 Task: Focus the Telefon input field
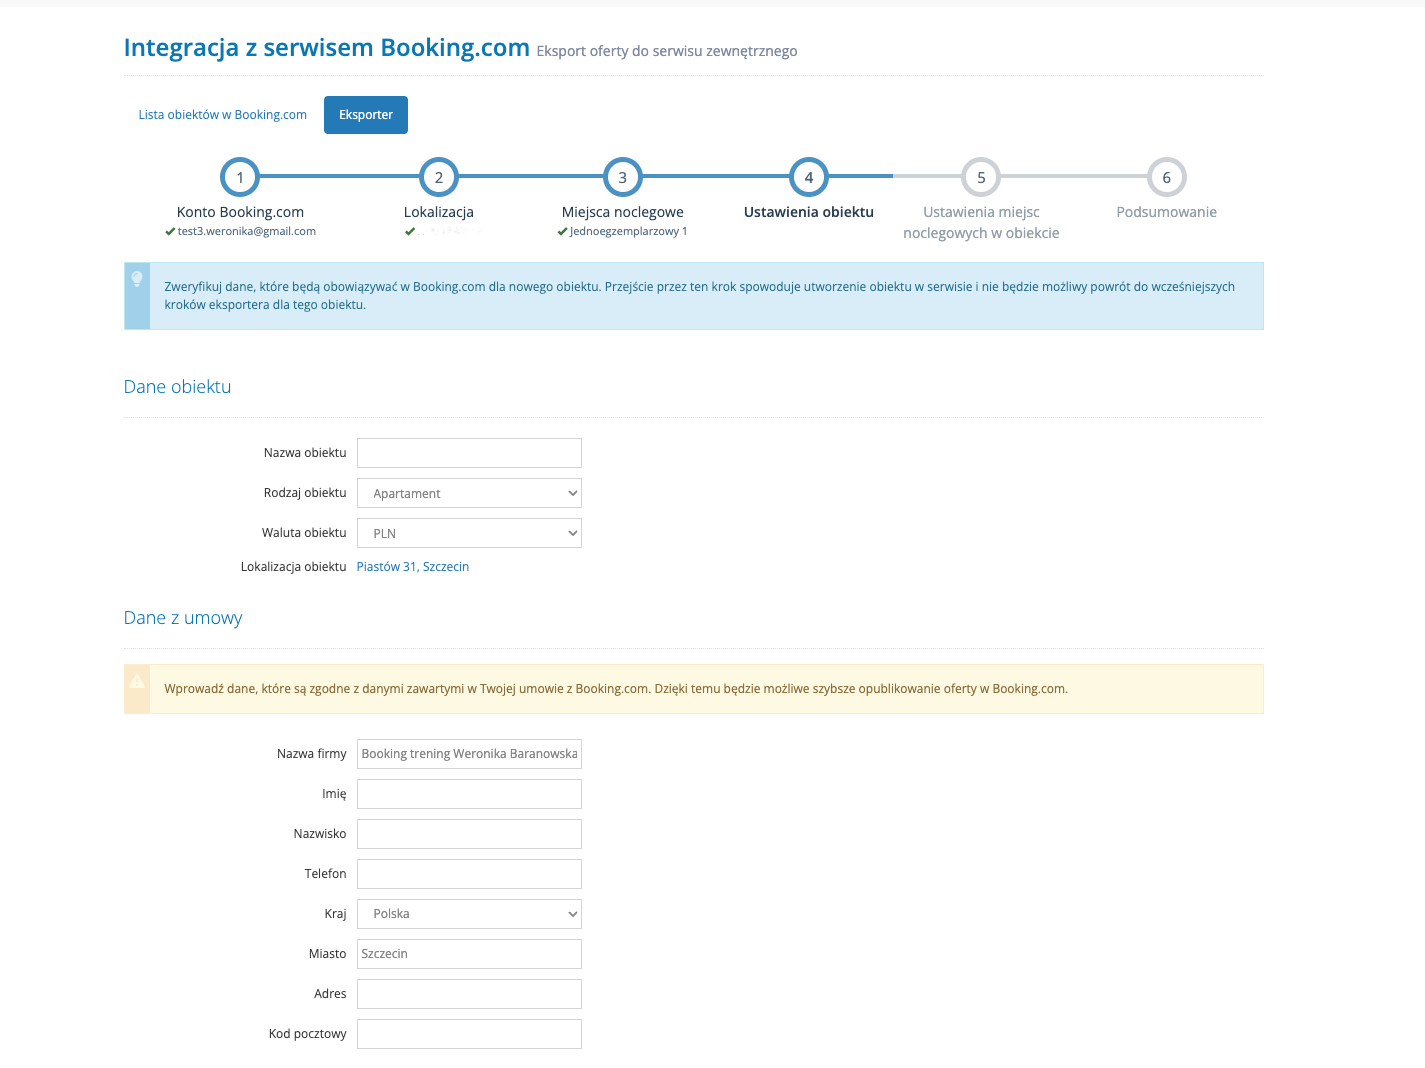coord(469,874)
